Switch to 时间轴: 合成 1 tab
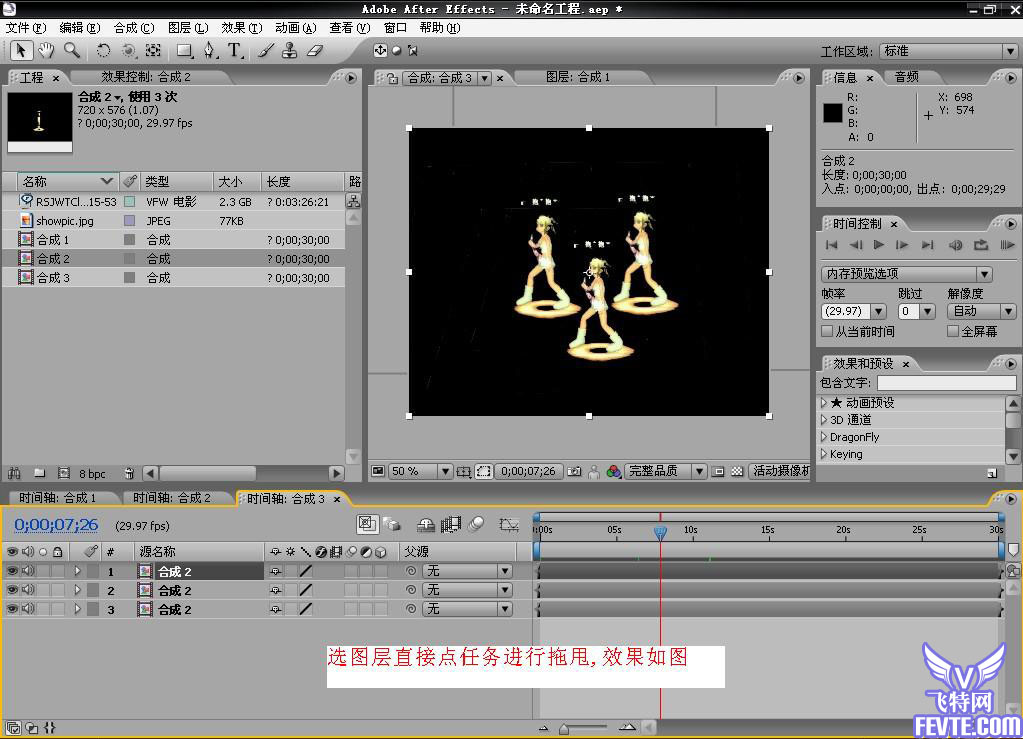Image resolution: width=1023 pixels, height=739 pixels. pyautogui.click(x=57, y=498)
